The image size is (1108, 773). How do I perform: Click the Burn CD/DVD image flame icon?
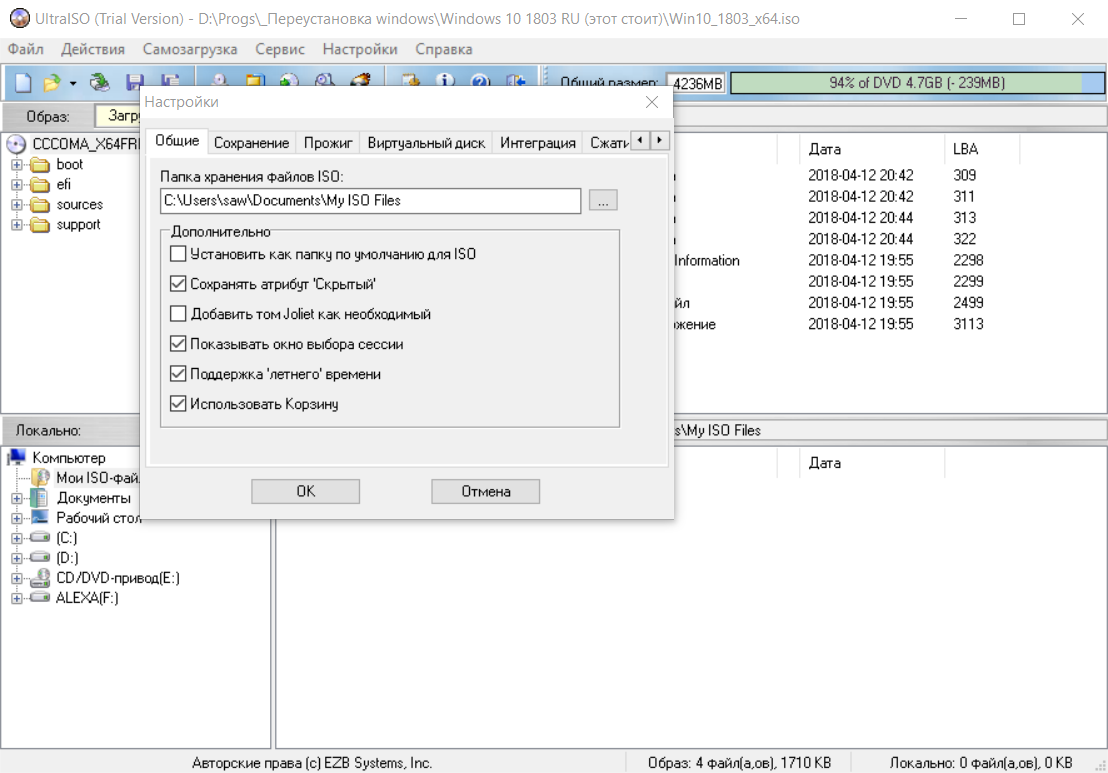(x=361, y=79)
